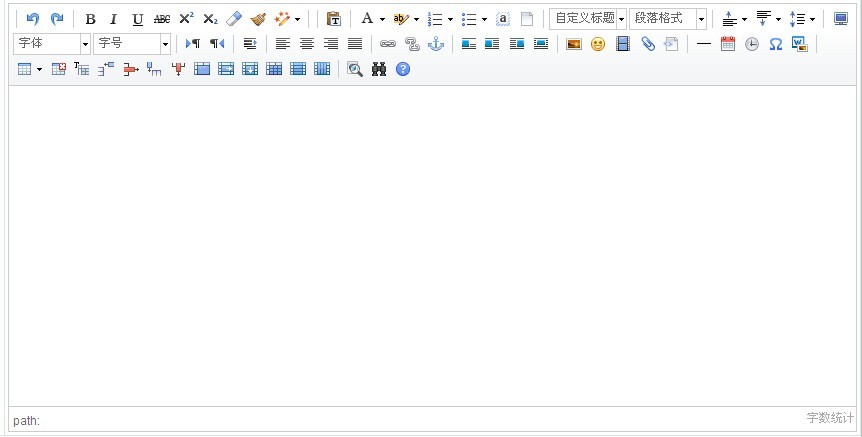Viewport: 862px width, 437px height.
Task: Open the 段落格式 dropdown
Action: pyautogui.click(x=668, y=19)
